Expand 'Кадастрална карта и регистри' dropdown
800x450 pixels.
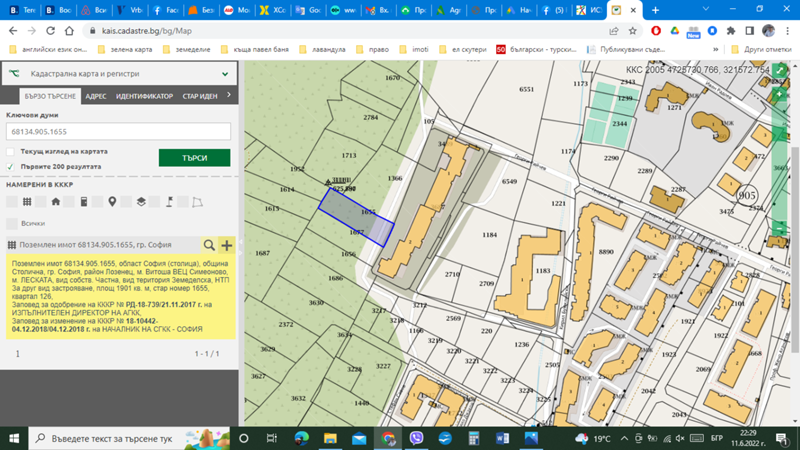(226, 74)
